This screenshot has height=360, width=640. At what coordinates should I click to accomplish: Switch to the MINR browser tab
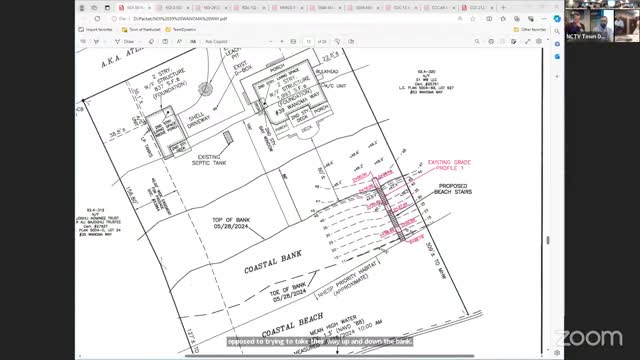point(288,8)
